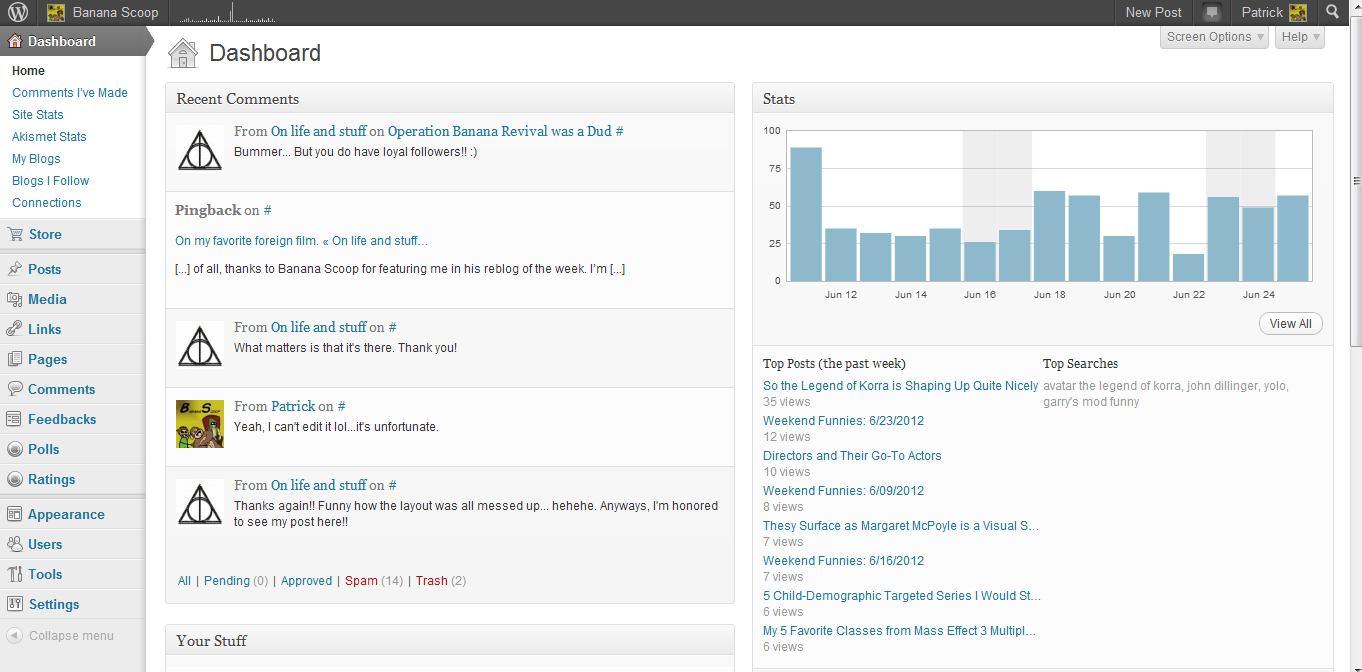Click the notifications speech bubble icon
The image size is (1362, 672).
pyautogui.click(x=1212, y=13)
